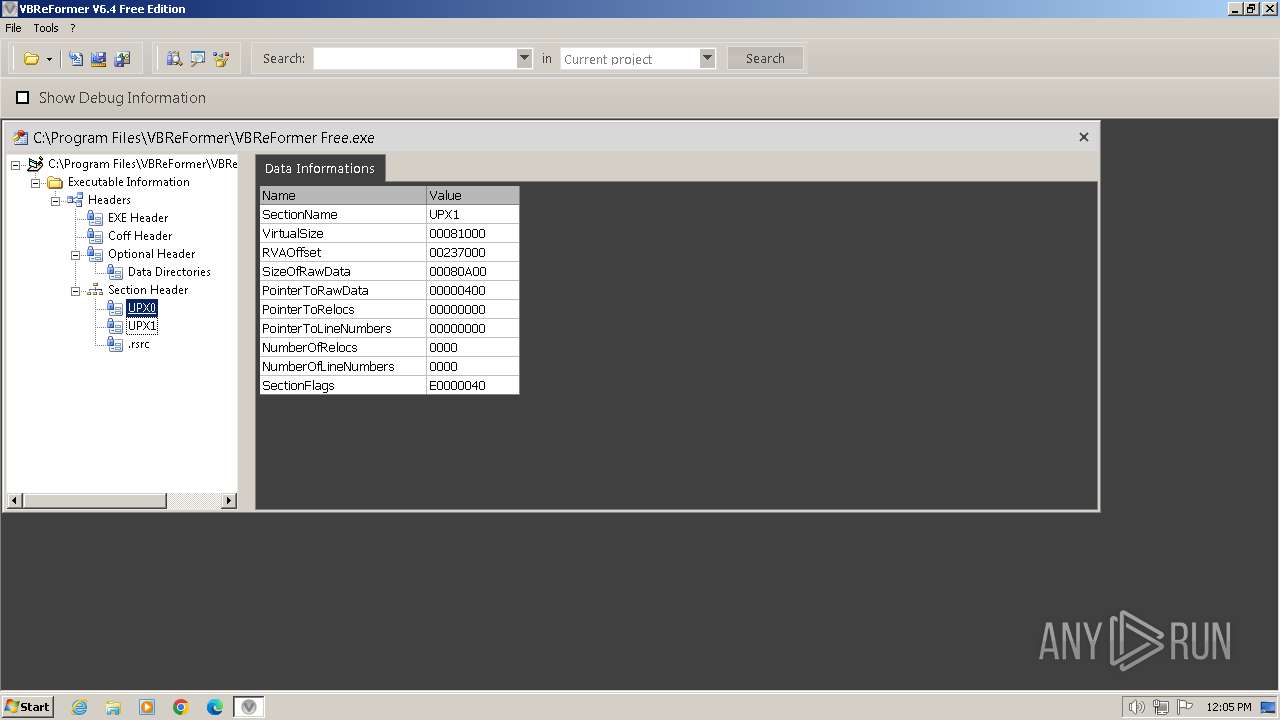The height and width of the screenshot is (720, 1280).
Task: Select the EXE Header tree item
Action: click(138, 218)
